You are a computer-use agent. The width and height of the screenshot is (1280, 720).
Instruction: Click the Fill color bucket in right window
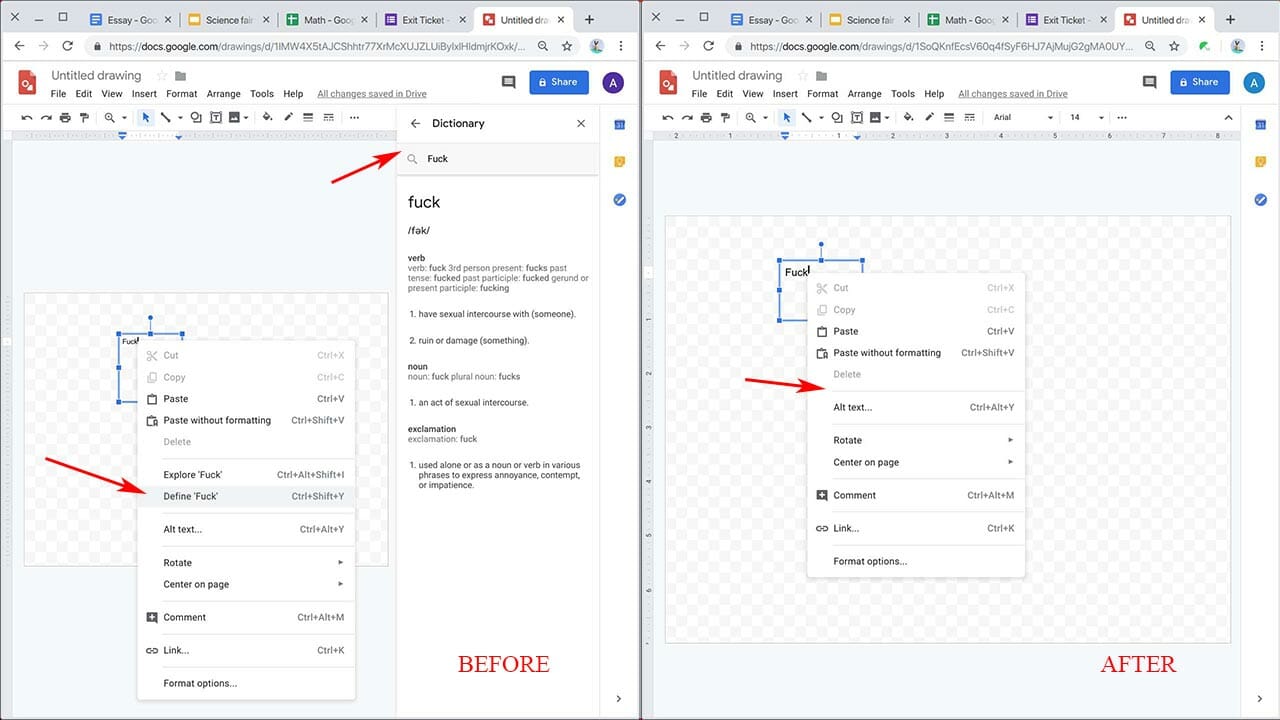coord(908,117)
